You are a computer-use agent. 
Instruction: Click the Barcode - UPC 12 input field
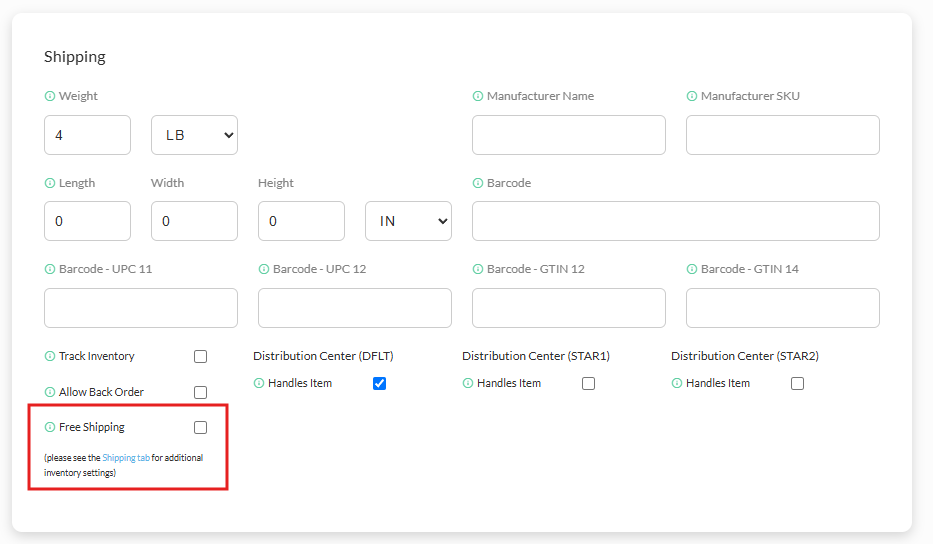355,308
